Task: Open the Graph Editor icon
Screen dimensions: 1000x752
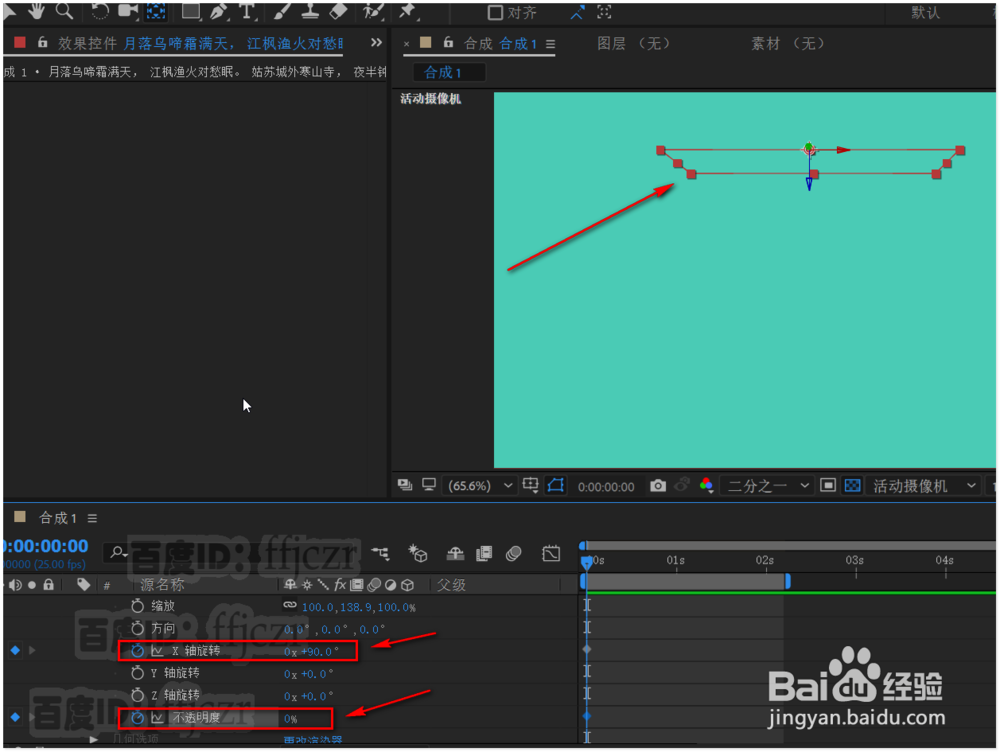Action: pyautogui.click(x=551, y=553)
